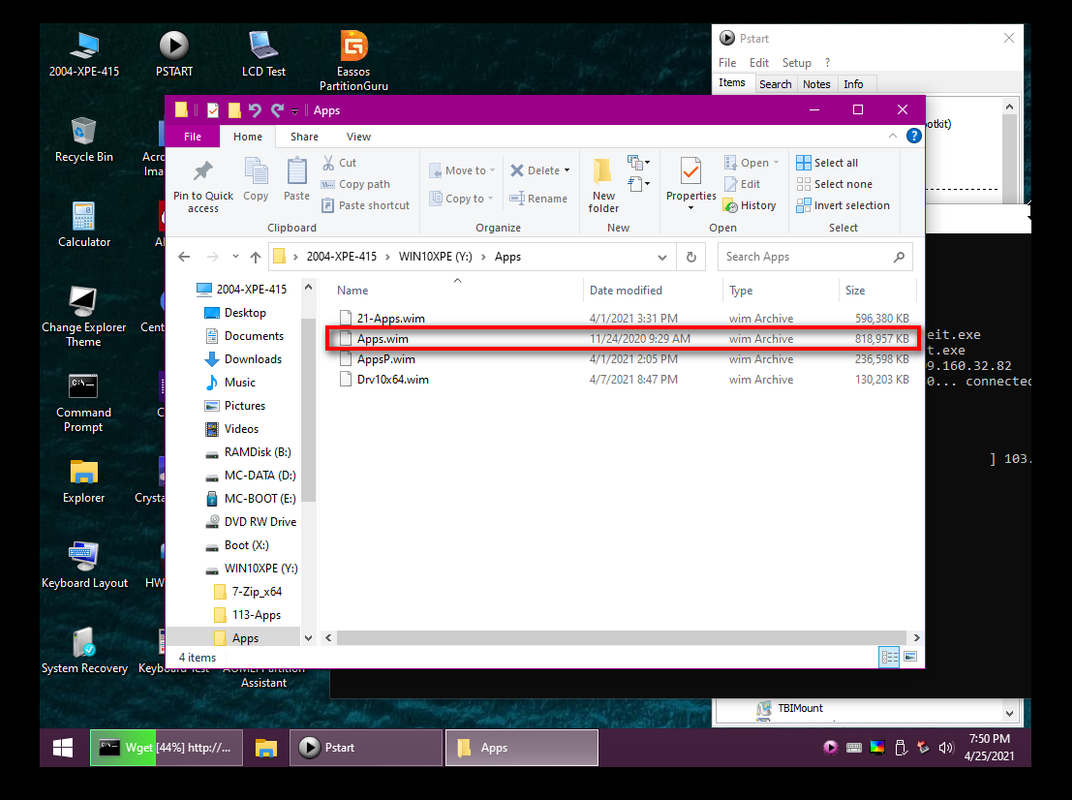Switch to large icons view in status bar

click(x=910, y=657)
